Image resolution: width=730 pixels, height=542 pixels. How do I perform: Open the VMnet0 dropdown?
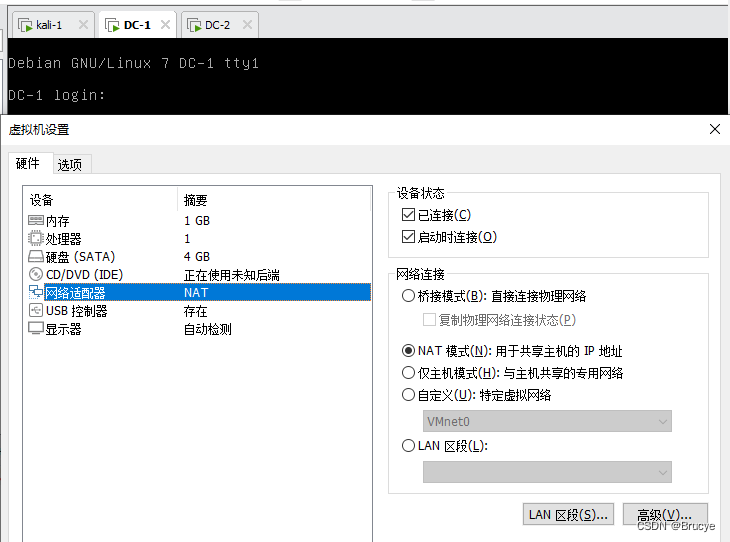click(547, 421)
